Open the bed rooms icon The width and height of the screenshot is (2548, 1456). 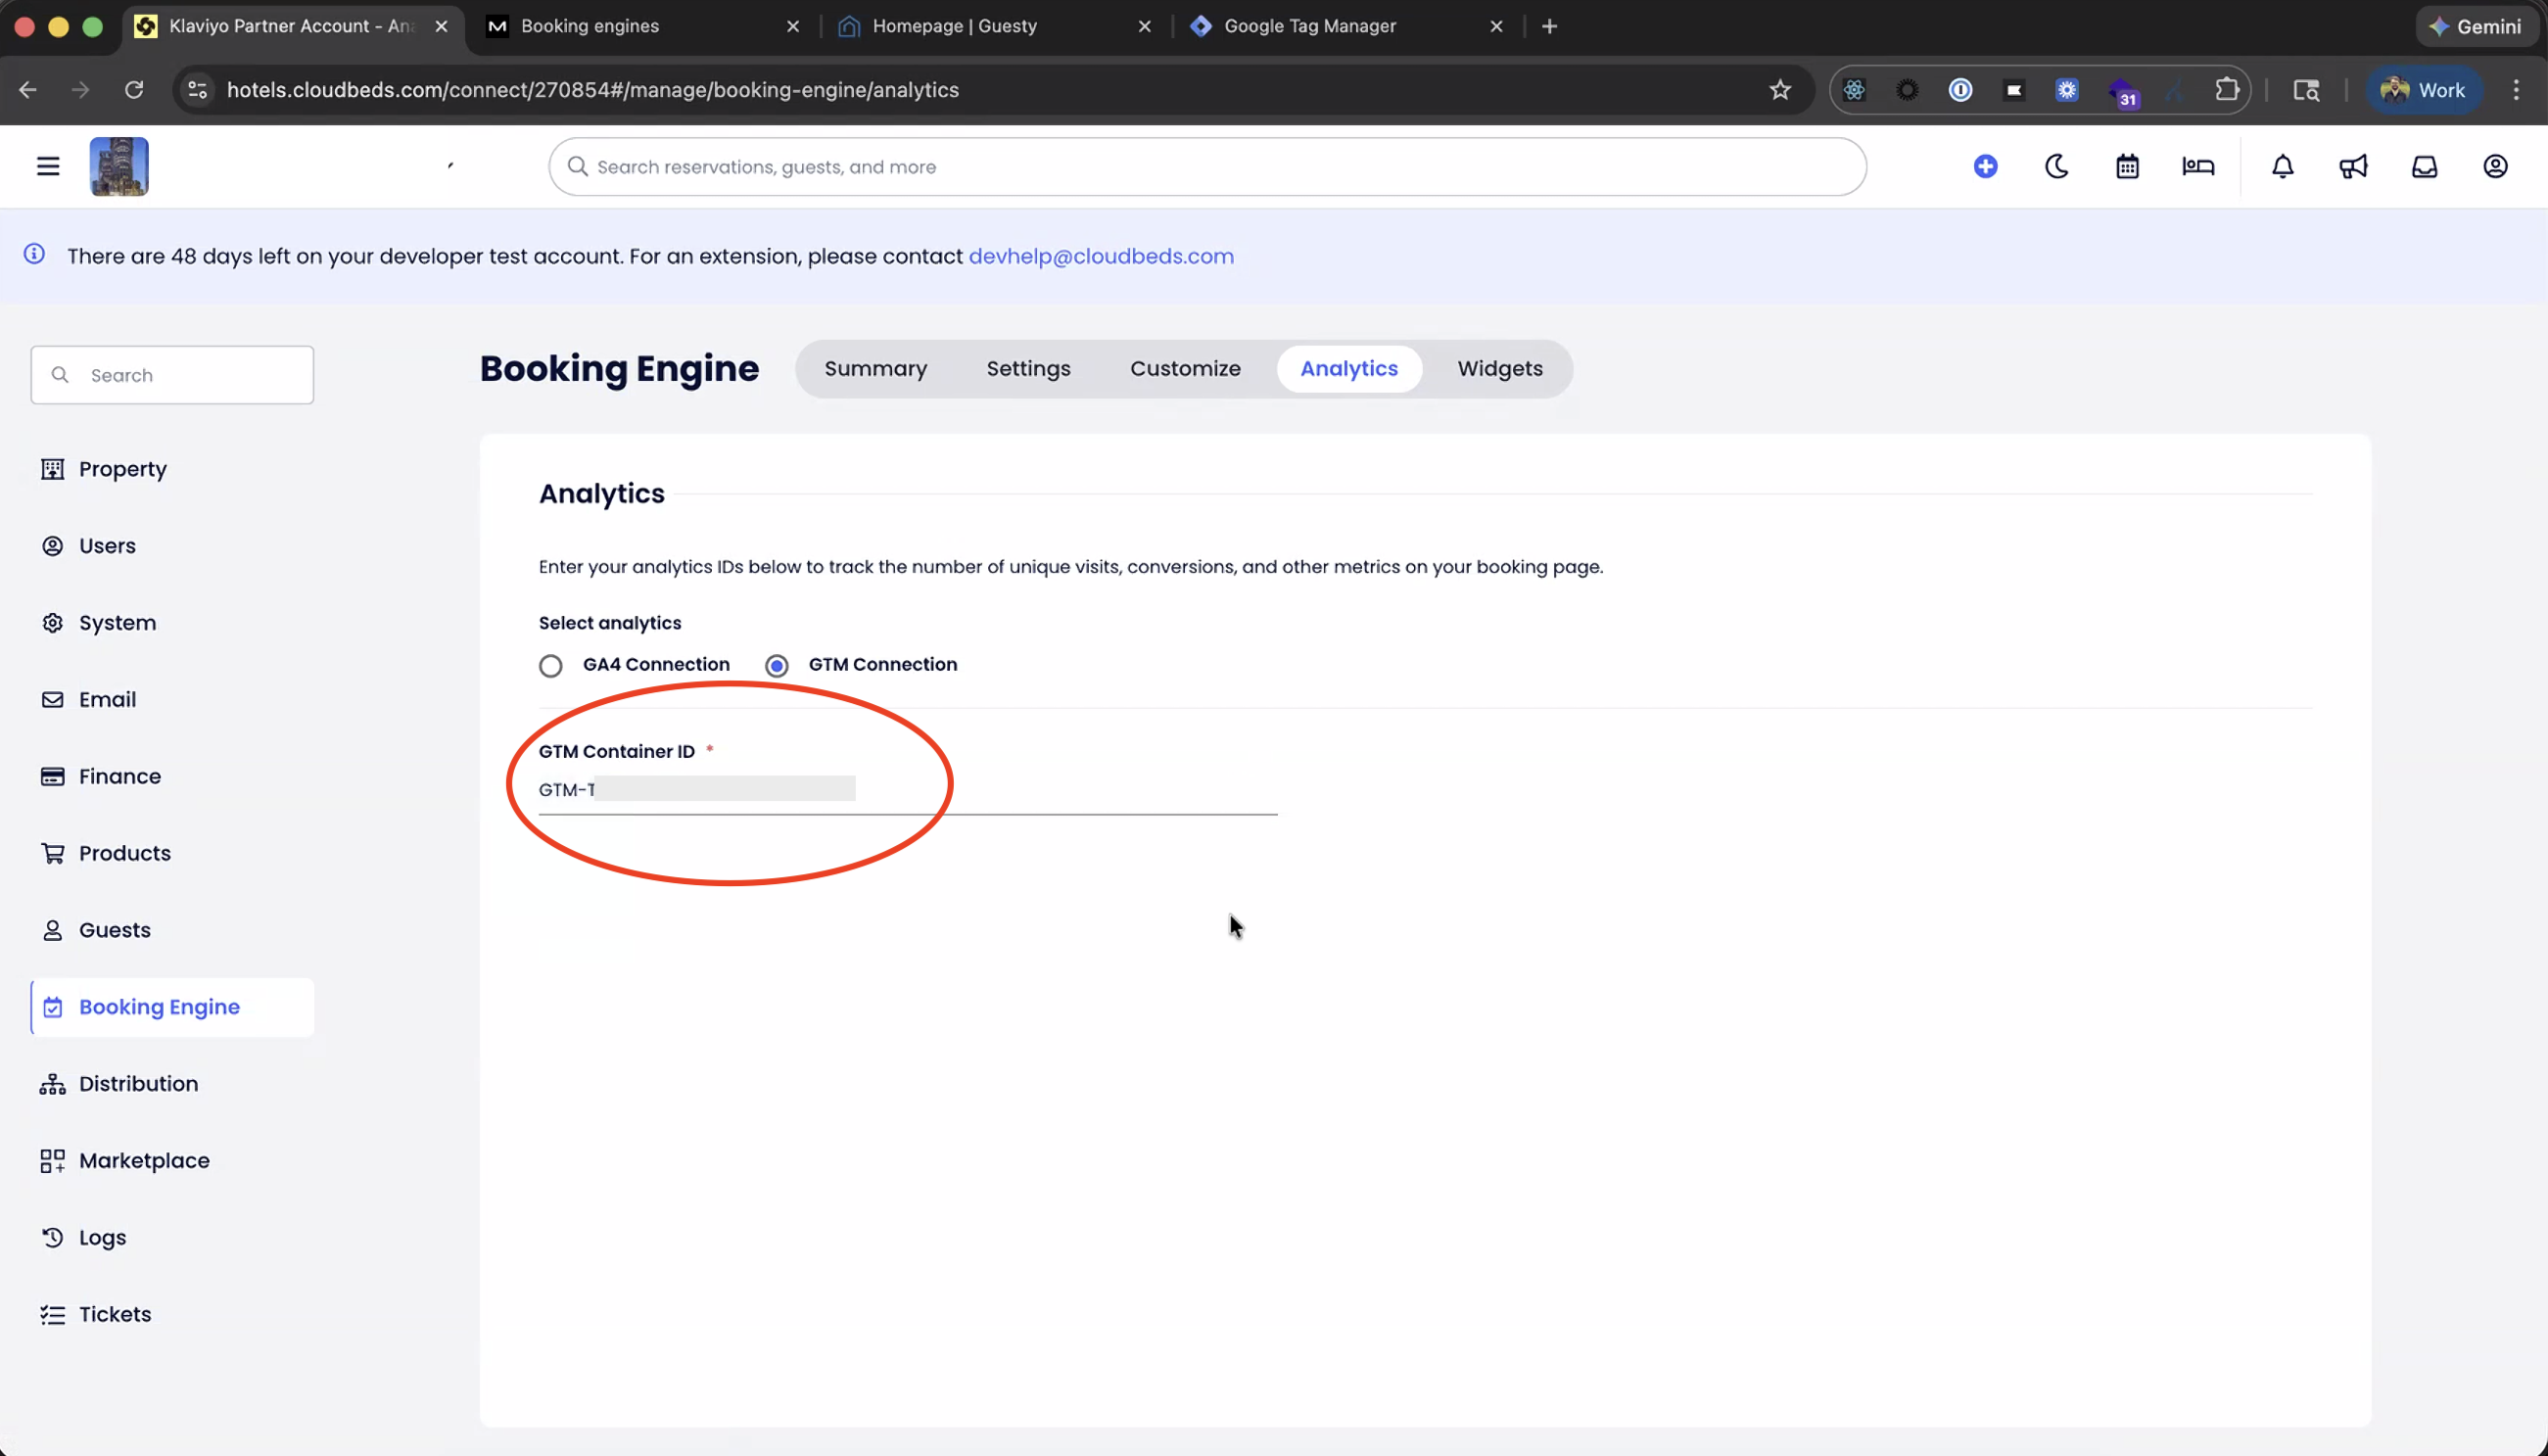tap(2198, 166)
